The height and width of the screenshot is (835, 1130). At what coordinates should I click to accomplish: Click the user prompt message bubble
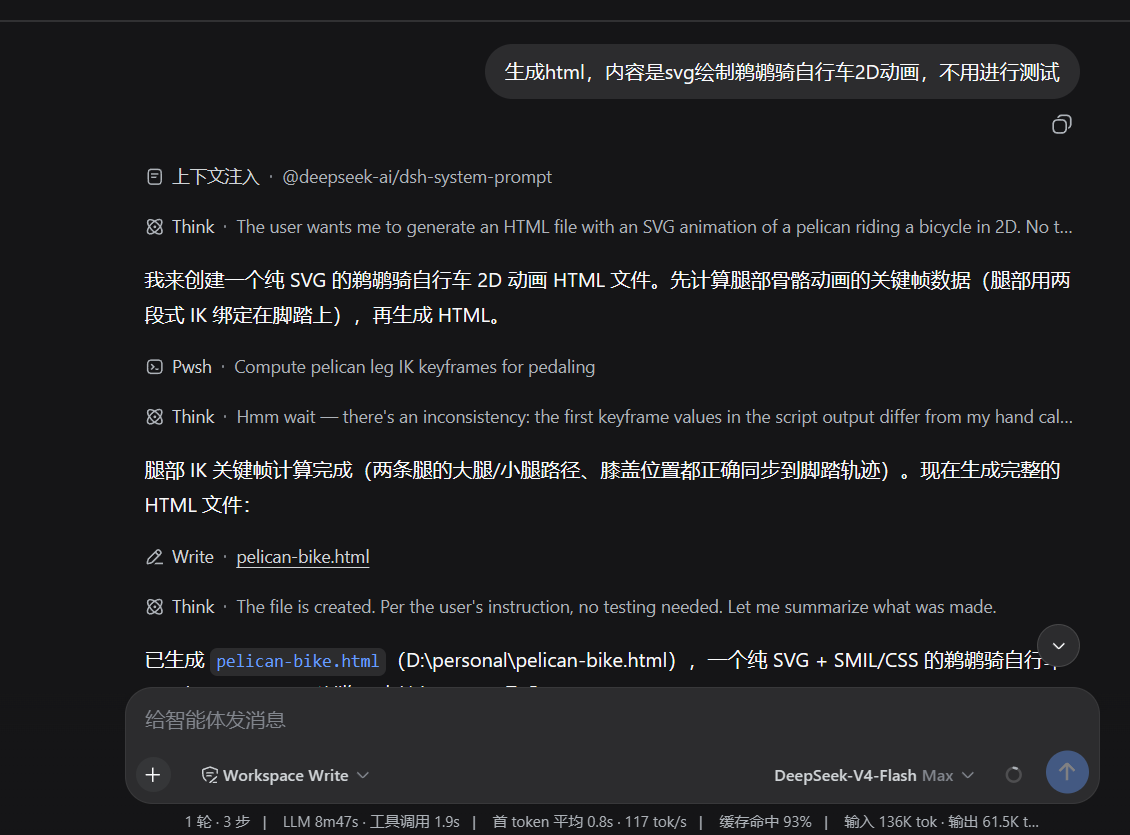click(x=782, y=72)
